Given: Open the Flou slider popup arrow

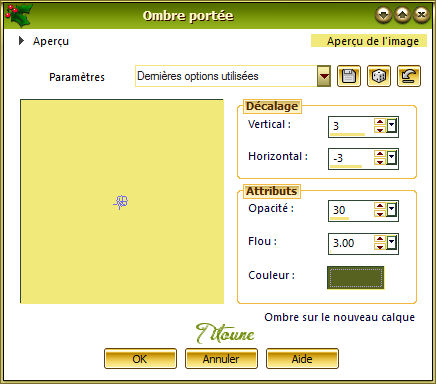Looking at the screenshot, I should [392, 243].
